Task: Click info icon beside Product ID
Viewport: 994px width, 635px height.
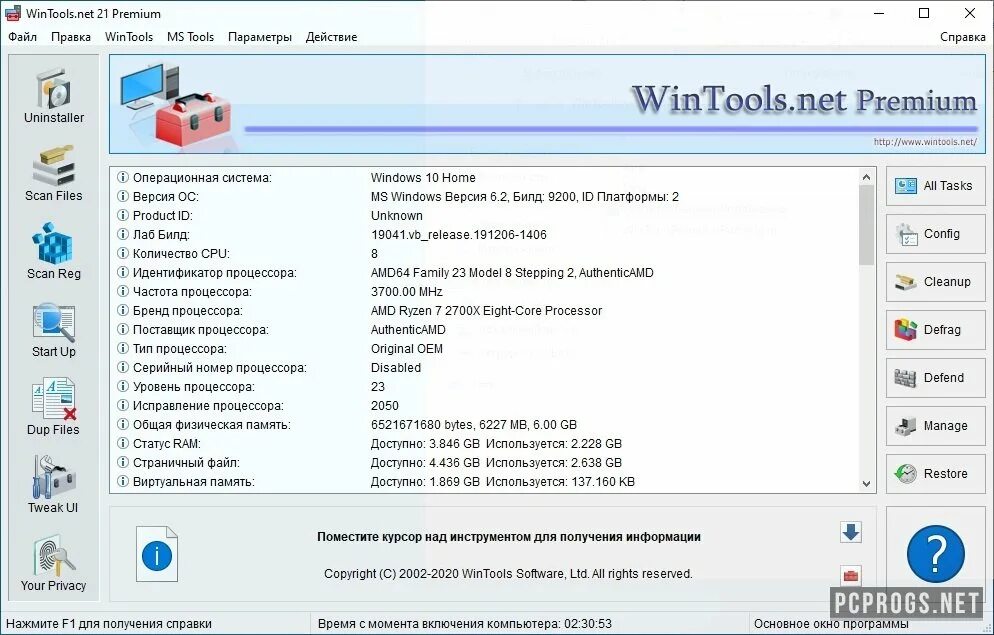Action: (x=123, y=215)
